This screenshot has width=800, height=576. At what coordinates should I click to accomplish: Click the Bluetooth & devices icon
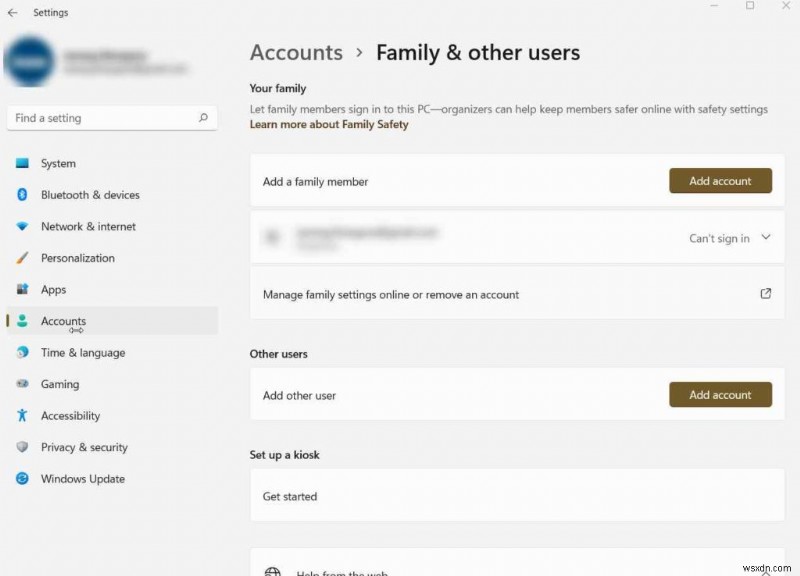click(22, 195)
